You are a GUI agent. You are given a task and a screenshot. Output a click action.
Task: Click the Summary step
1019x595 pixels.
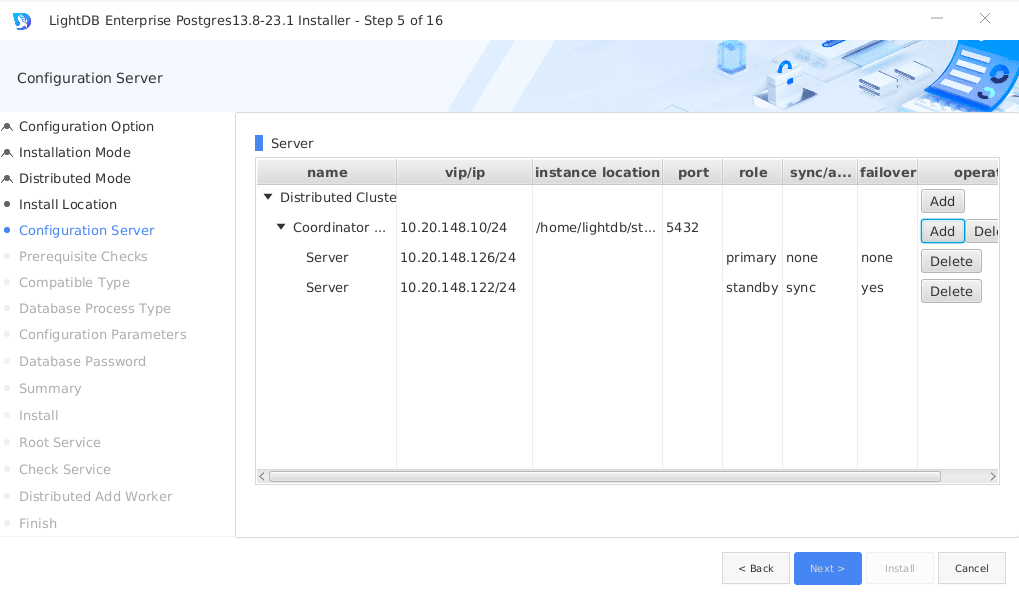pyautogui.click(x=50, y=388)
